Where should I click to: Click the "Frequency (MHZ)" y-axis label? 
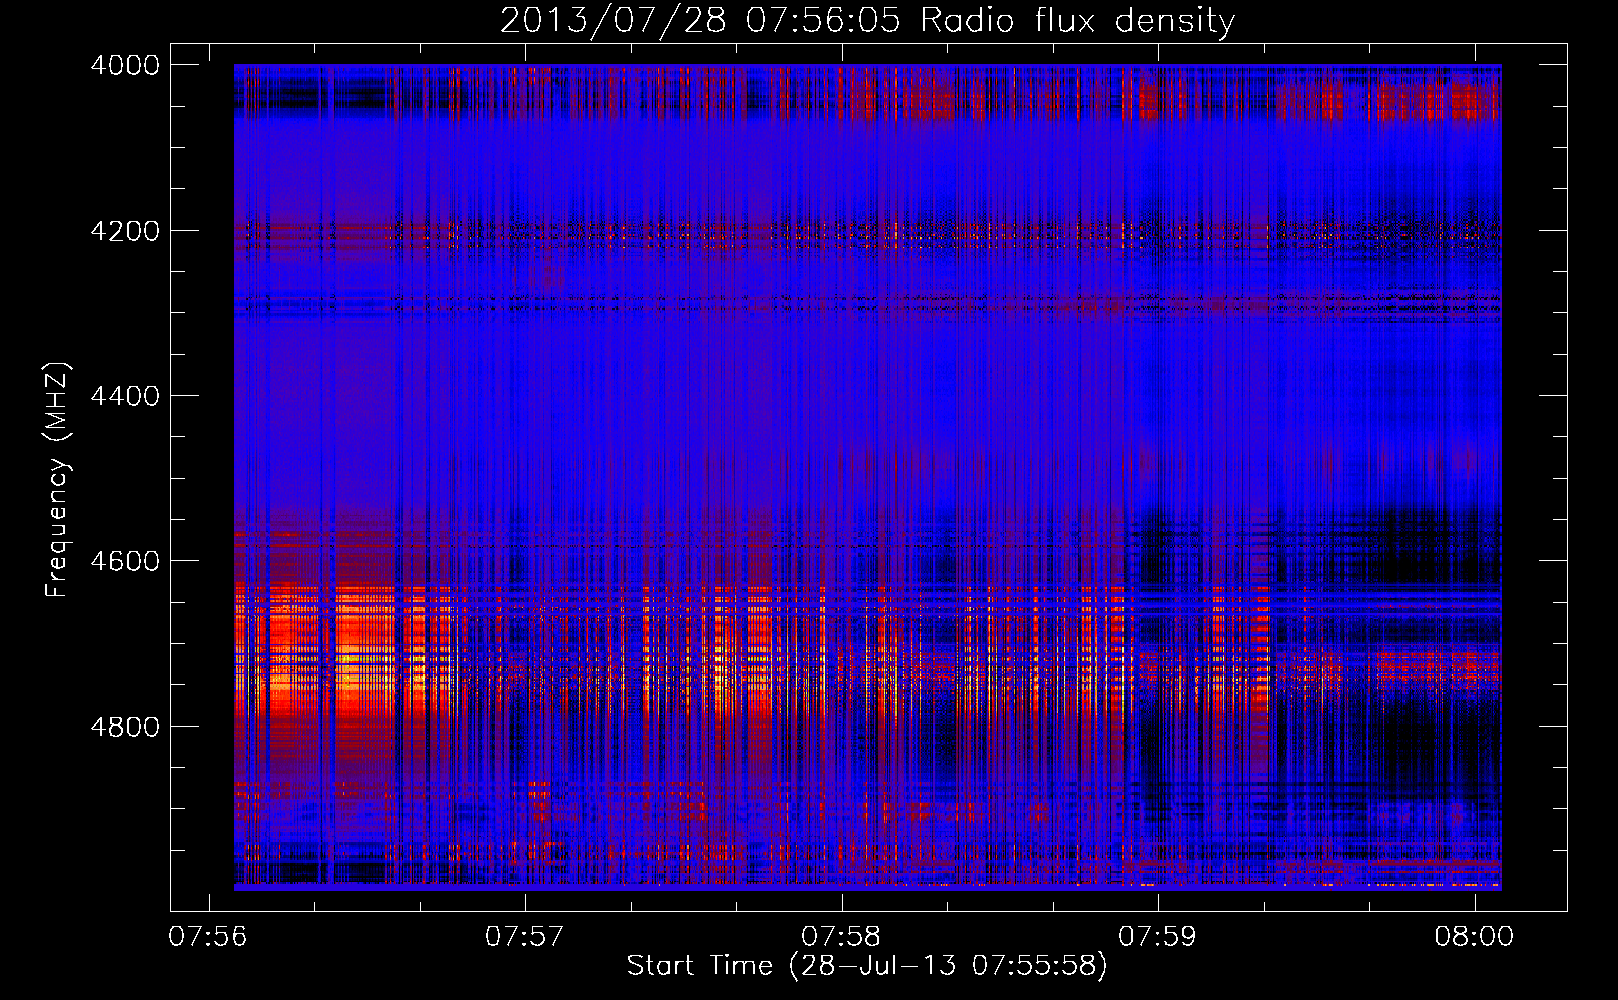(x=57, y=480)
